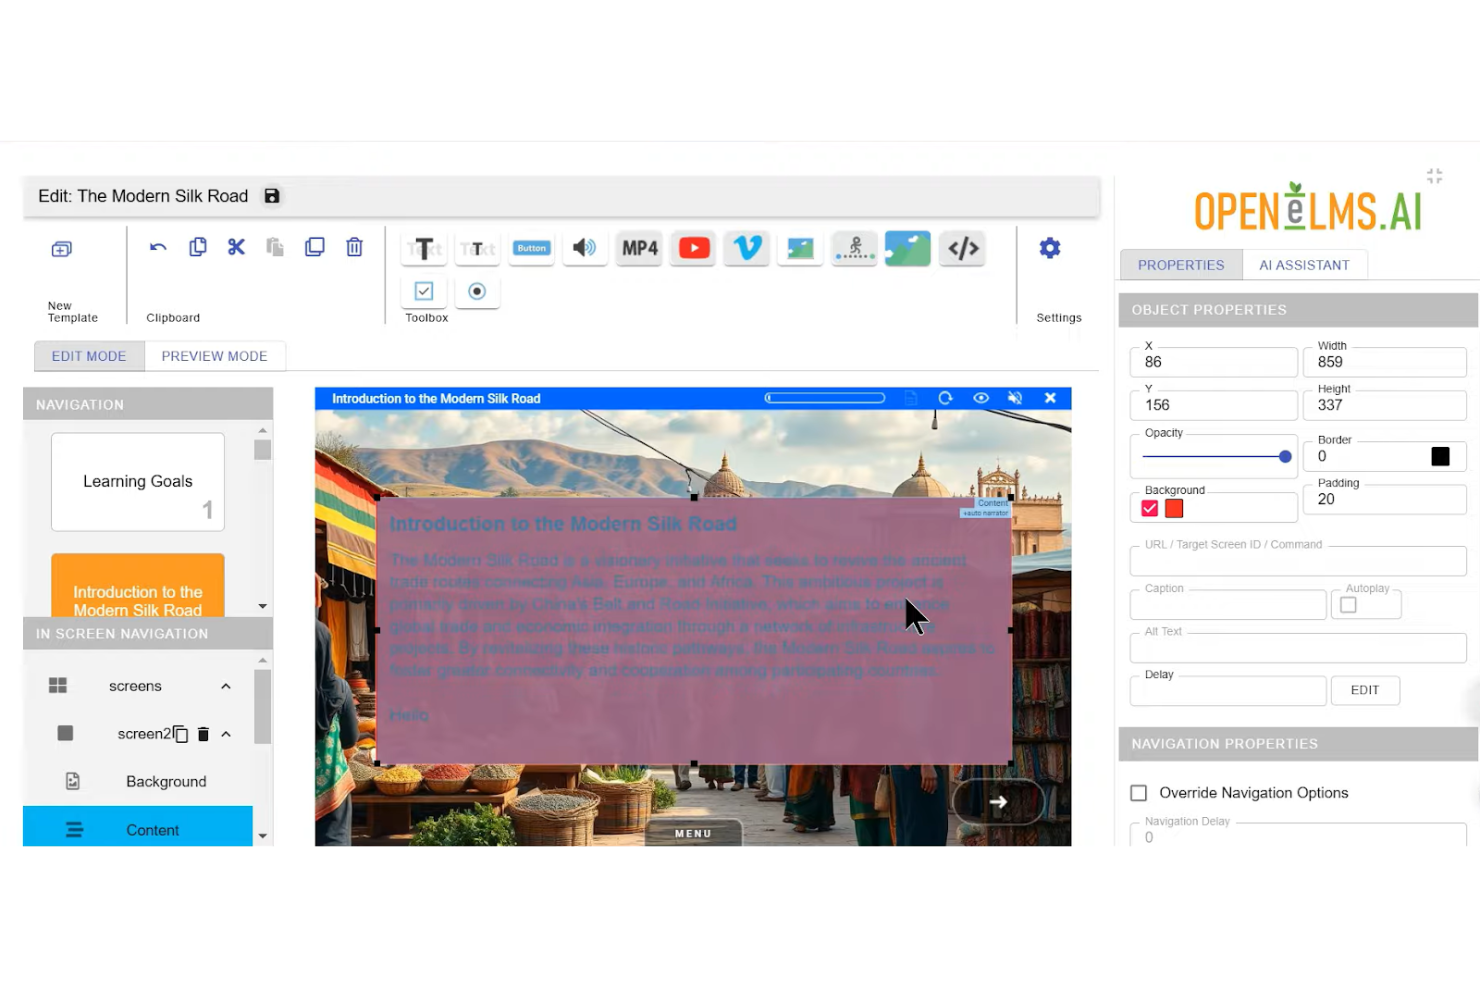Viewport: 1480px width, 987px height.
Task: Cut the selected element with the scissors icon
Action: coord(236,246)
